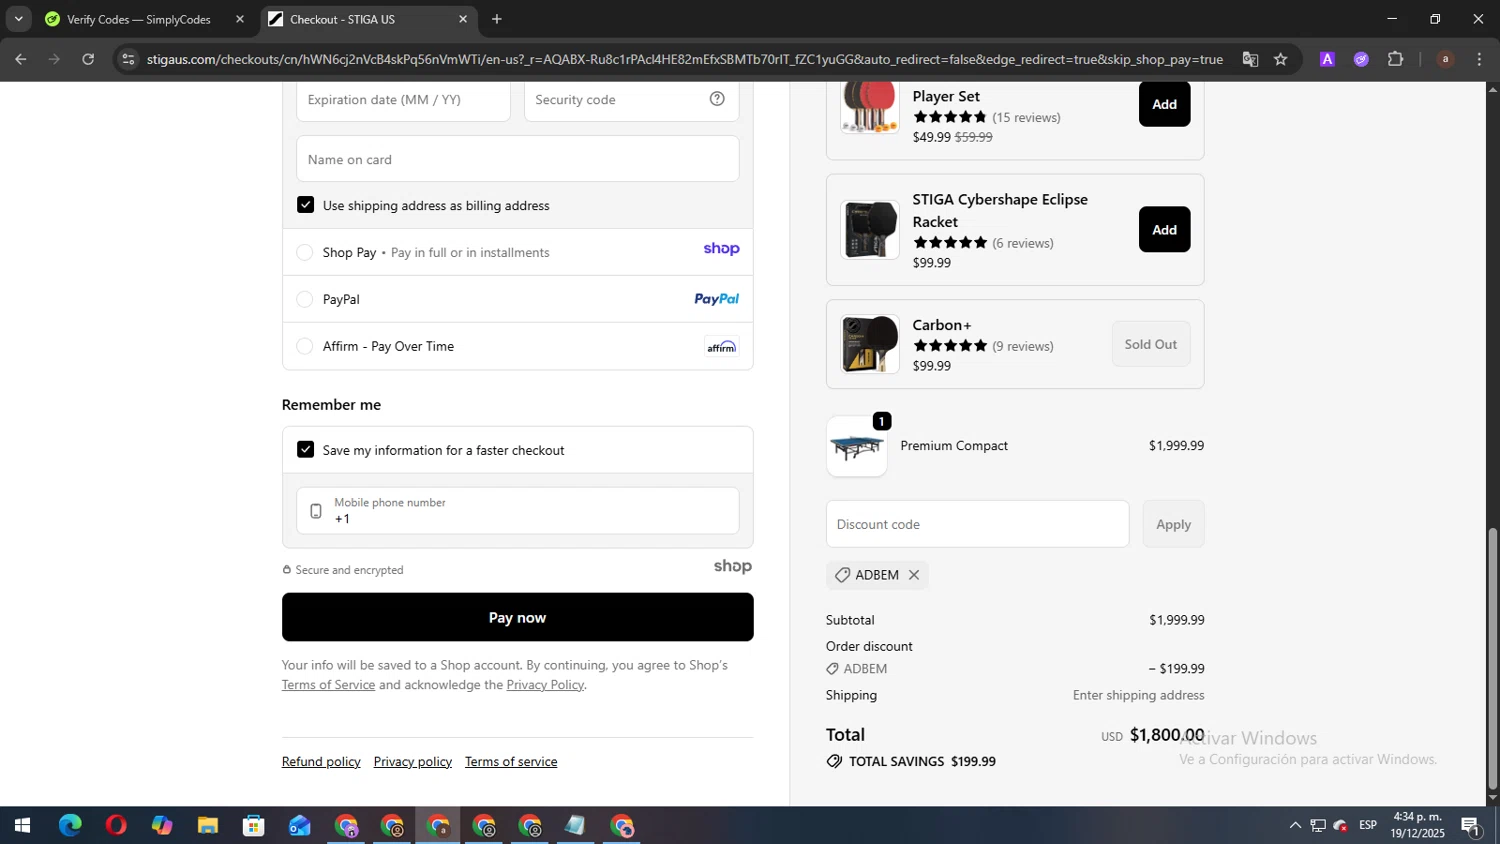Launch Microsoft Edge from taskbar
Viewport: 1500px width, 844px height.
click(x=70, y=826)
